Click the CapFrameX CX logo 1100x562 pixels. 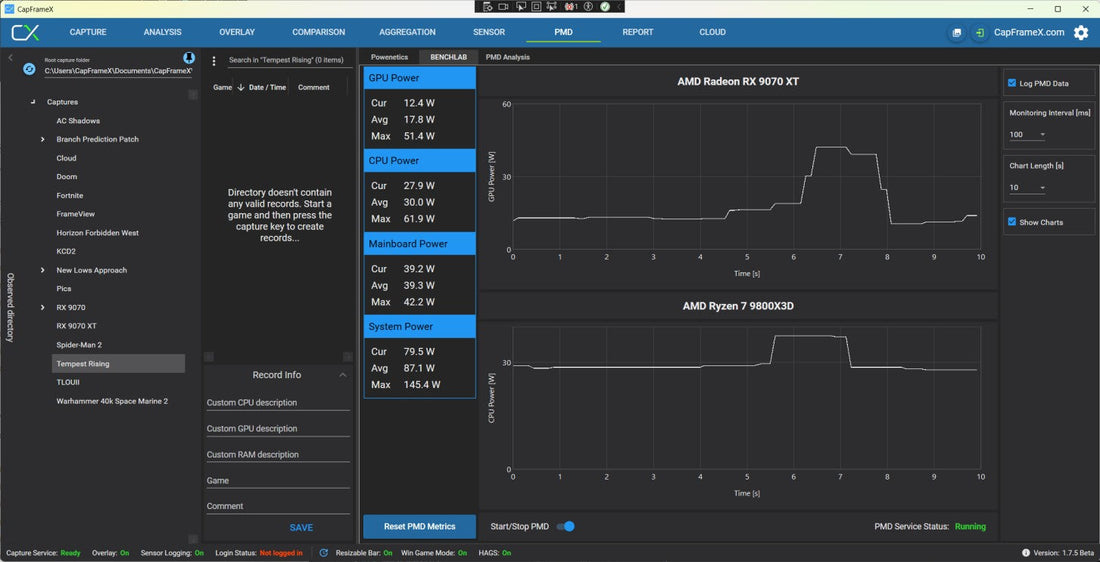[x=25, y=32]
